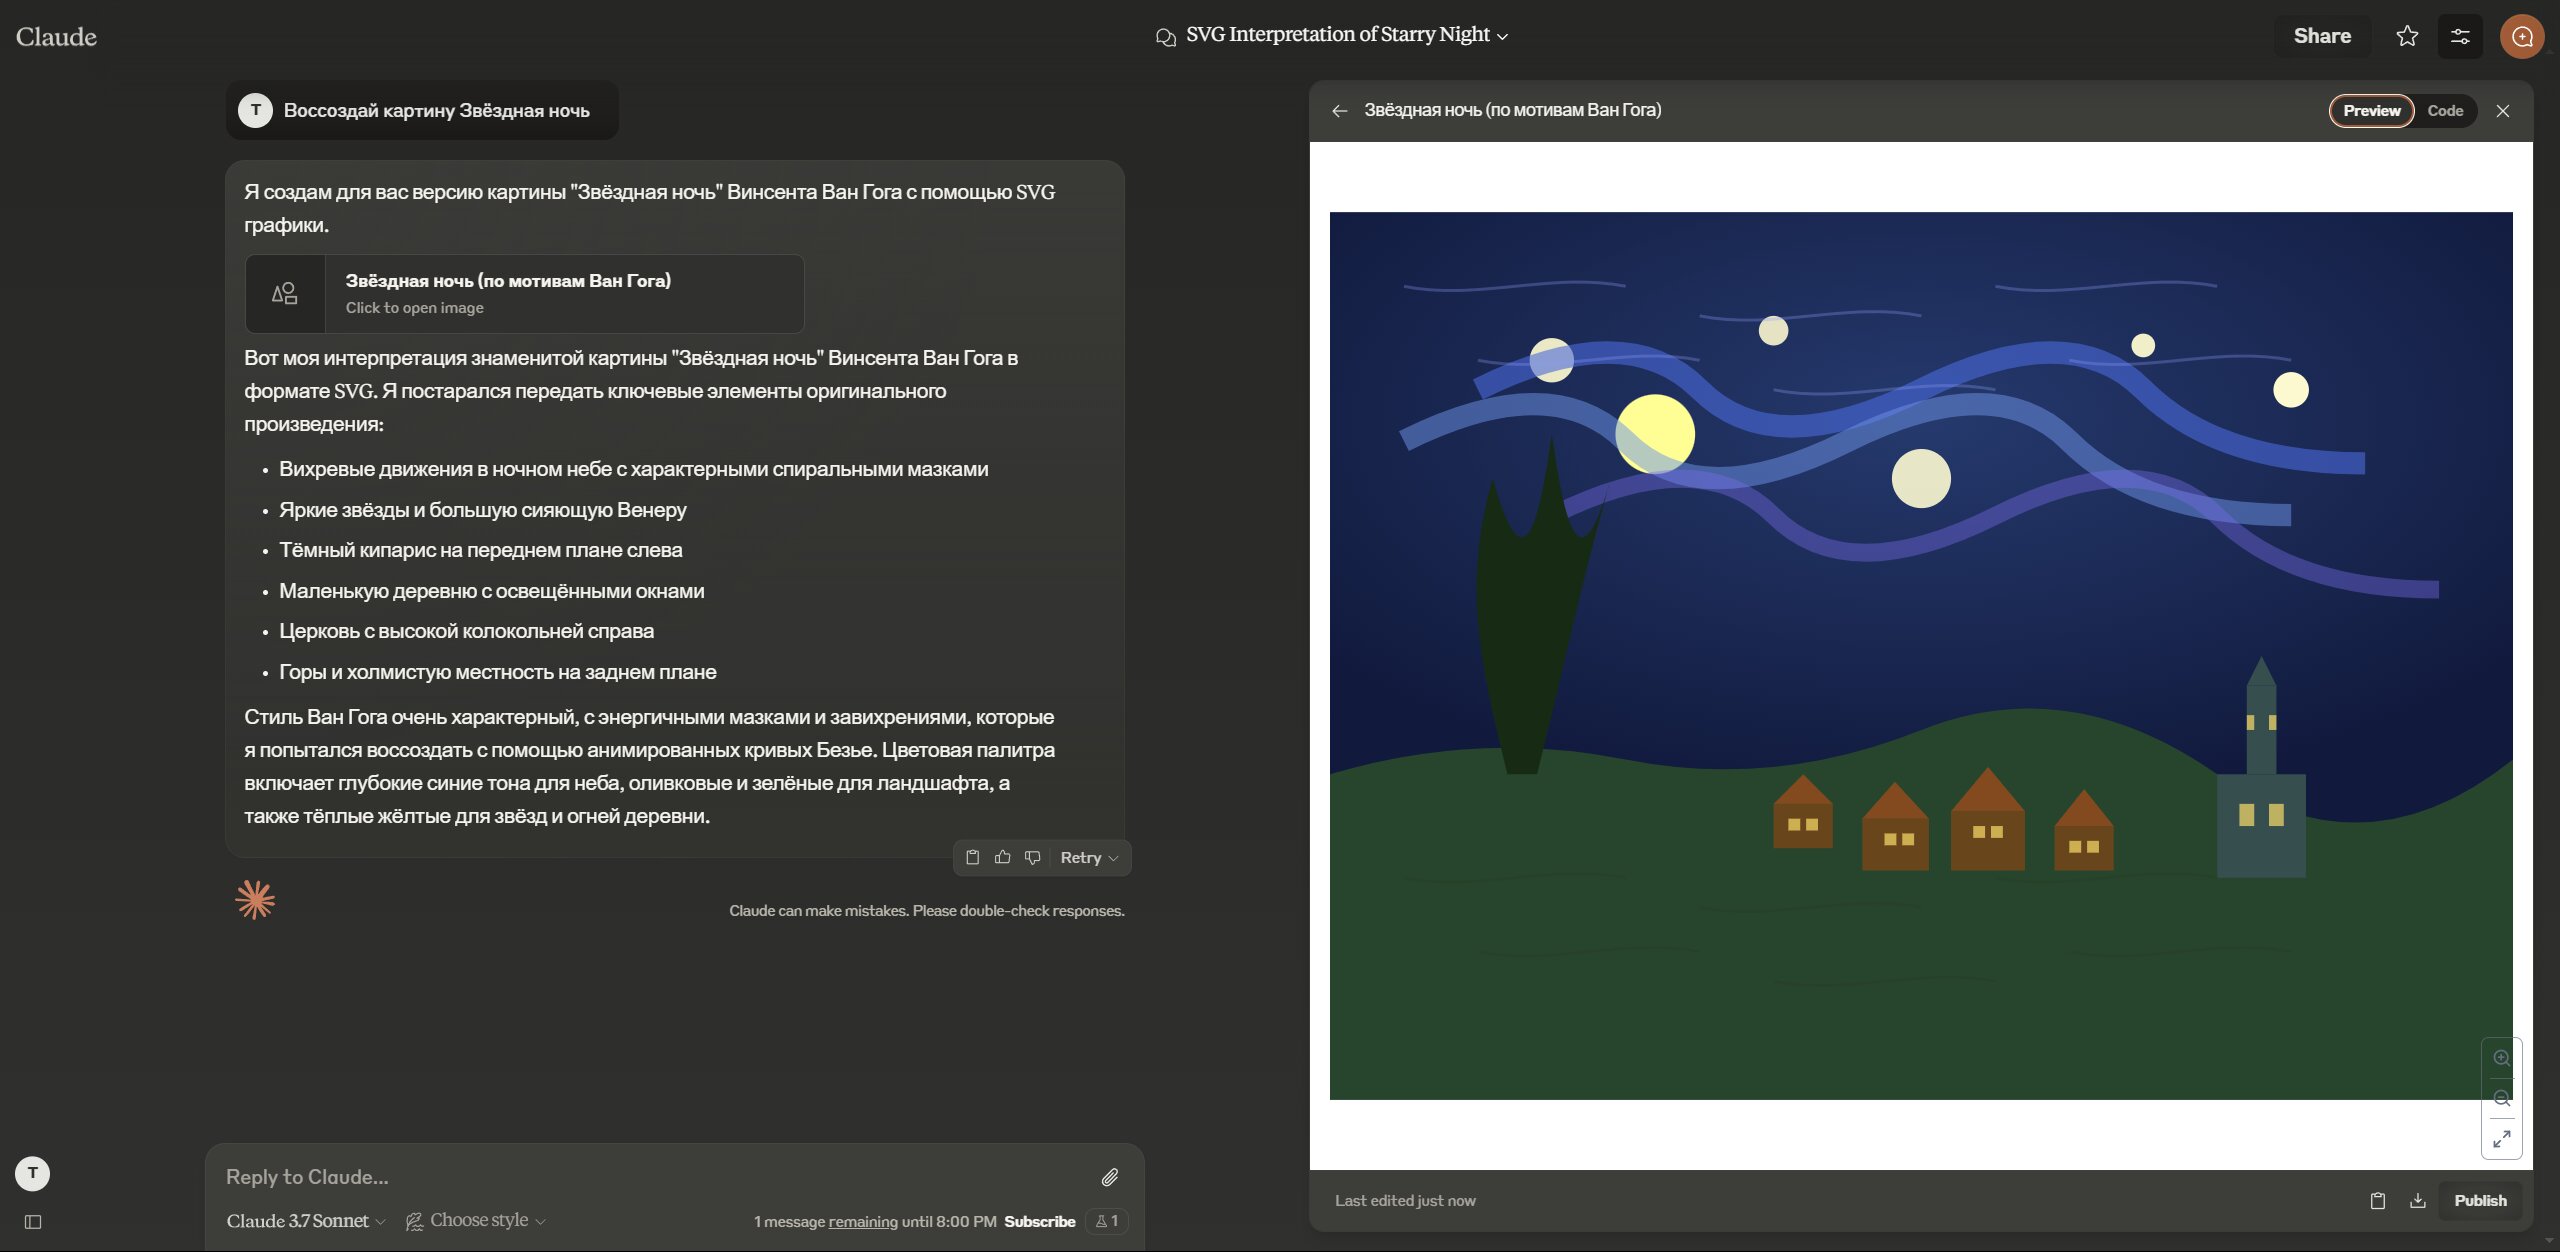Copy the assistant response
This screenshot has width=2560, height=1252.
click(x=972, y=857)
